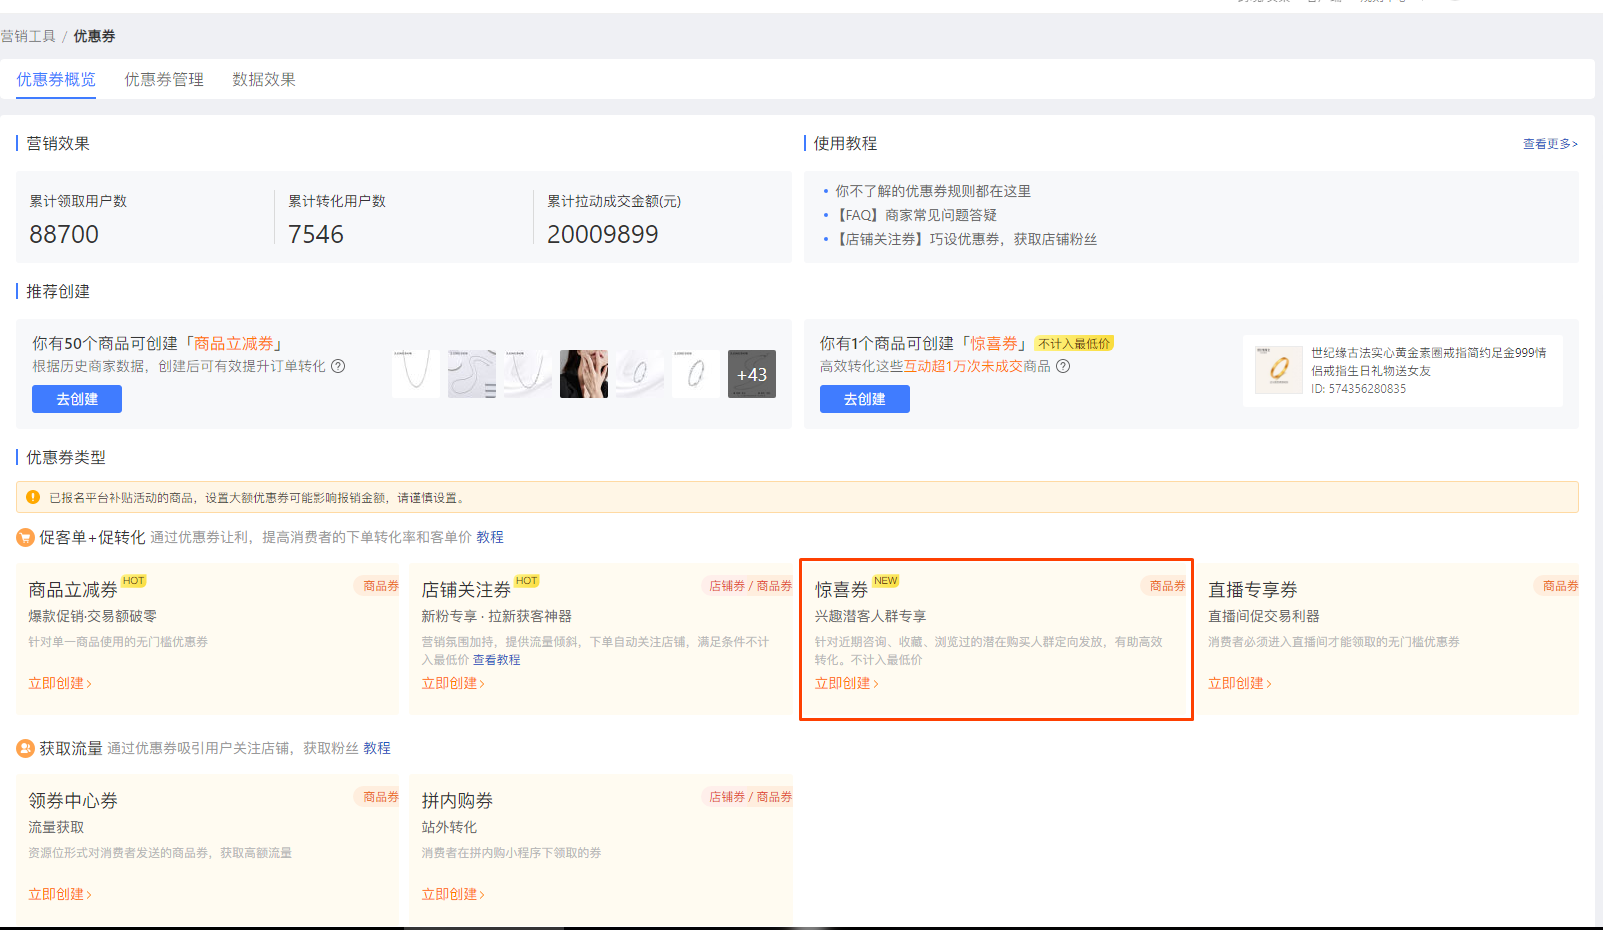
Task: Click help icon beside 惊喜券 description
Action: pyautogui.click(x=1063, y=366)
